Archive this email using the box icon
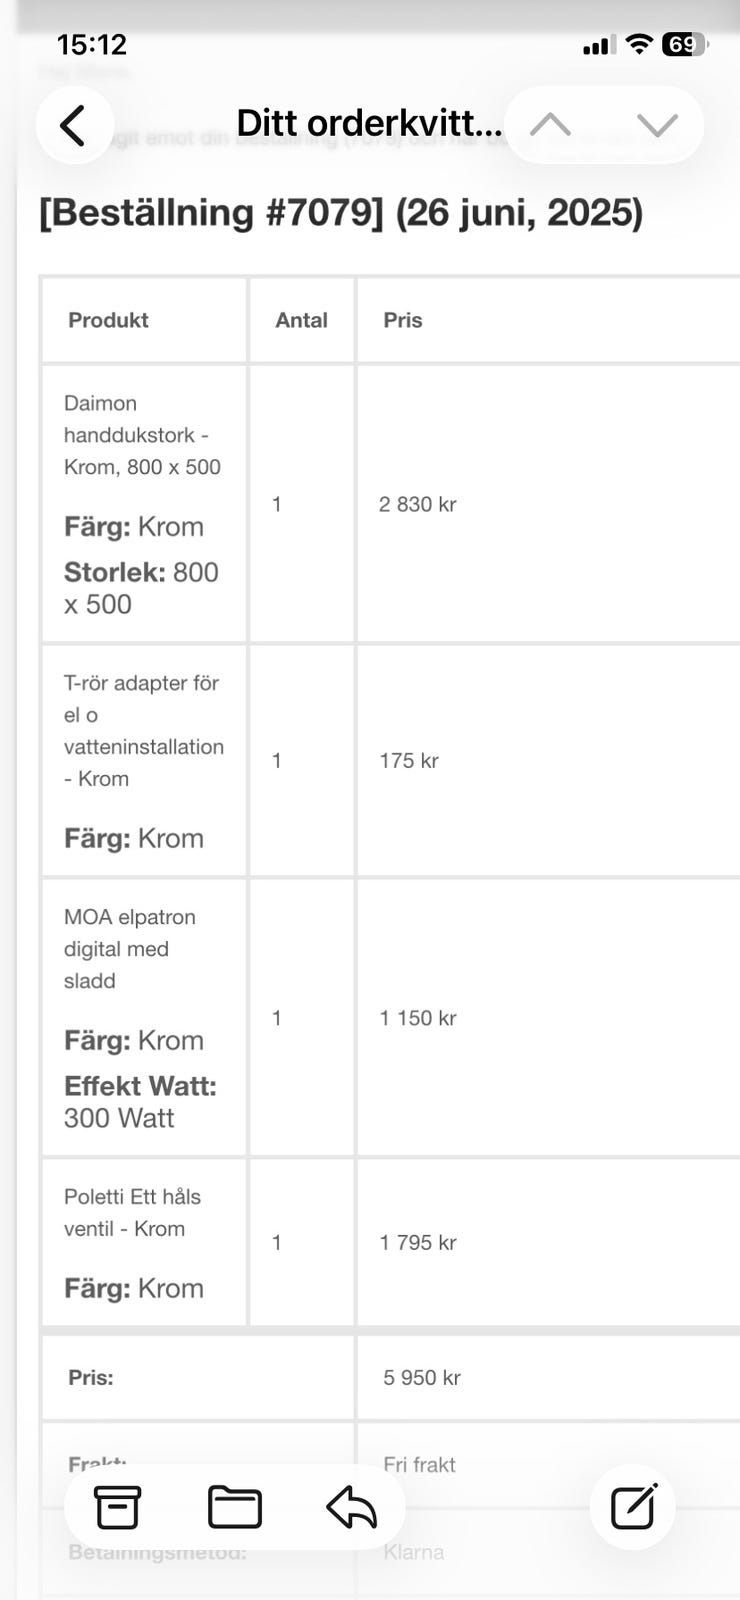This screenshot has width=740, height=1600. tap(117, 1507)
